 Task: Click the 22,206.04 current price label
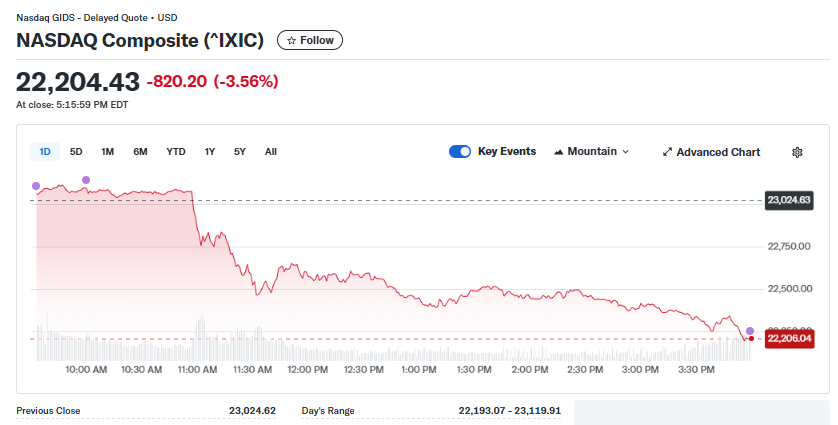[x=789, y=339]
